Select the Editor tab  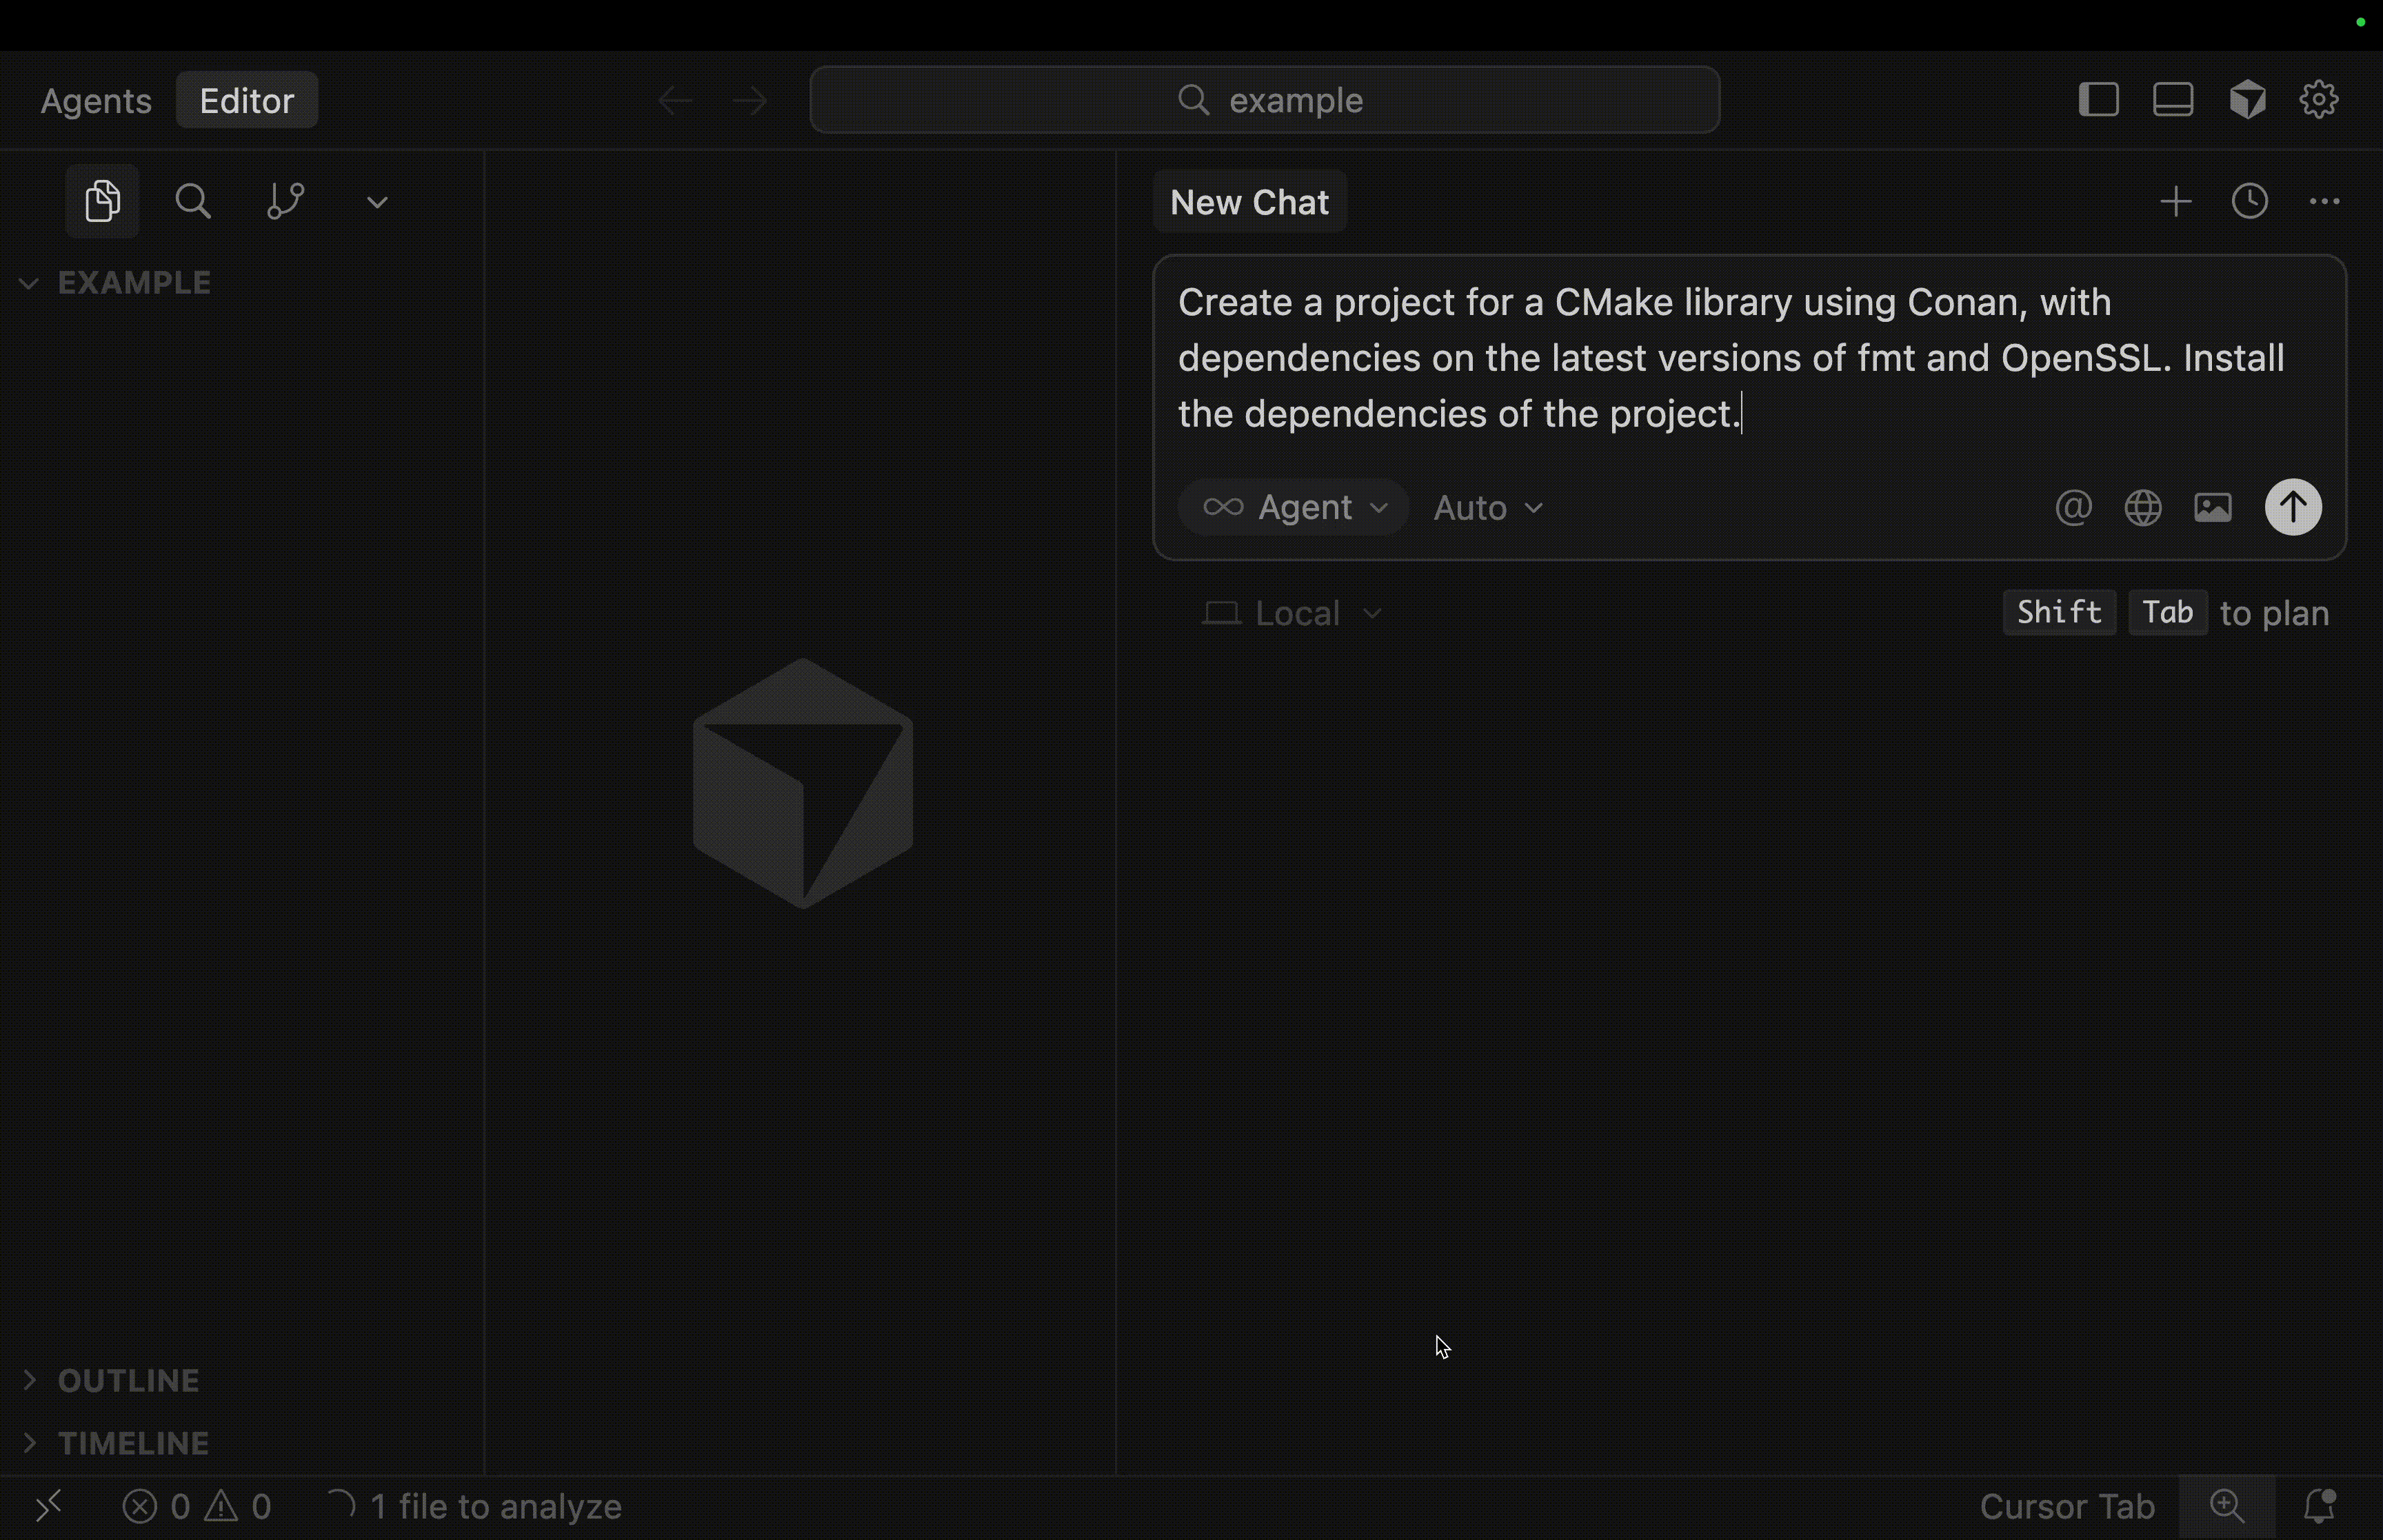(x=246, y=99)
